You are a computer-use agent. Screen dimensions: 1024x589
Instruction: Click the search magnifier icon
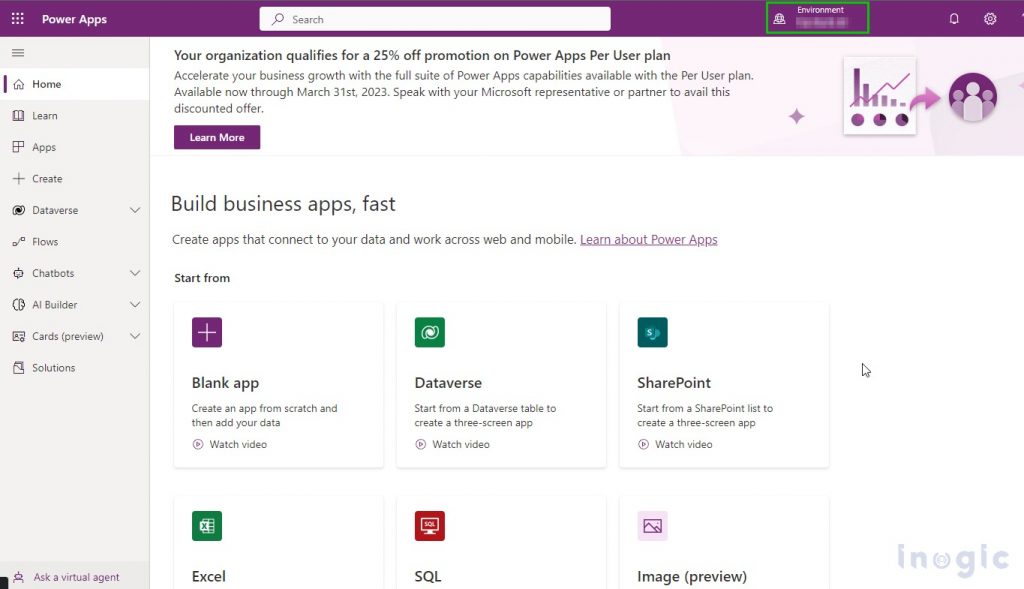[278, 19]
